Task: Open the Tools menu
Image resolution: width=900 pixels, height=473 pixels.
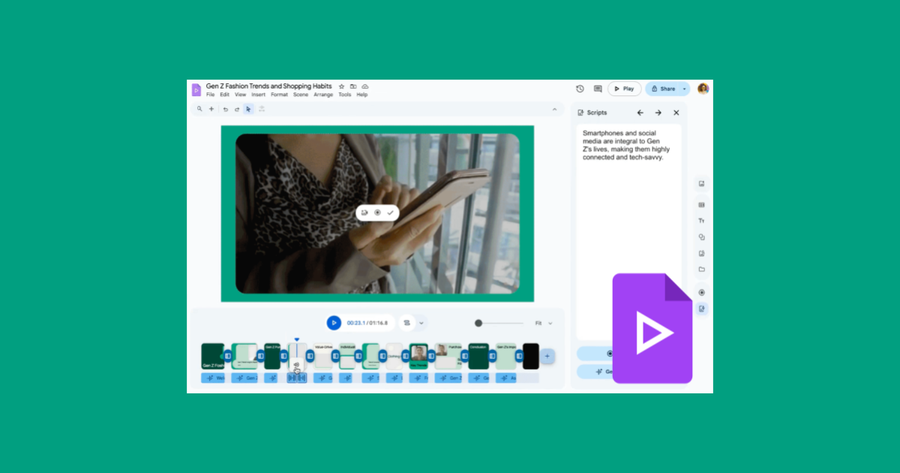Action: [344, 95]
